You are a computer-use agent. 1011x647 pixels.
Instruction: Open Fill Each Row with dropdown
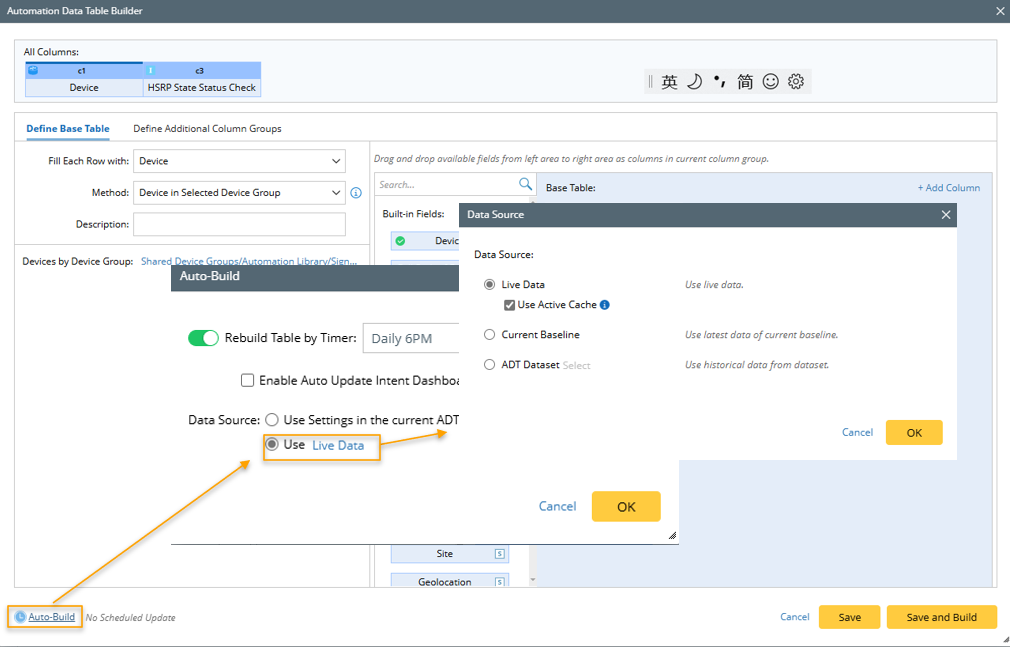(x=239, y=161)
